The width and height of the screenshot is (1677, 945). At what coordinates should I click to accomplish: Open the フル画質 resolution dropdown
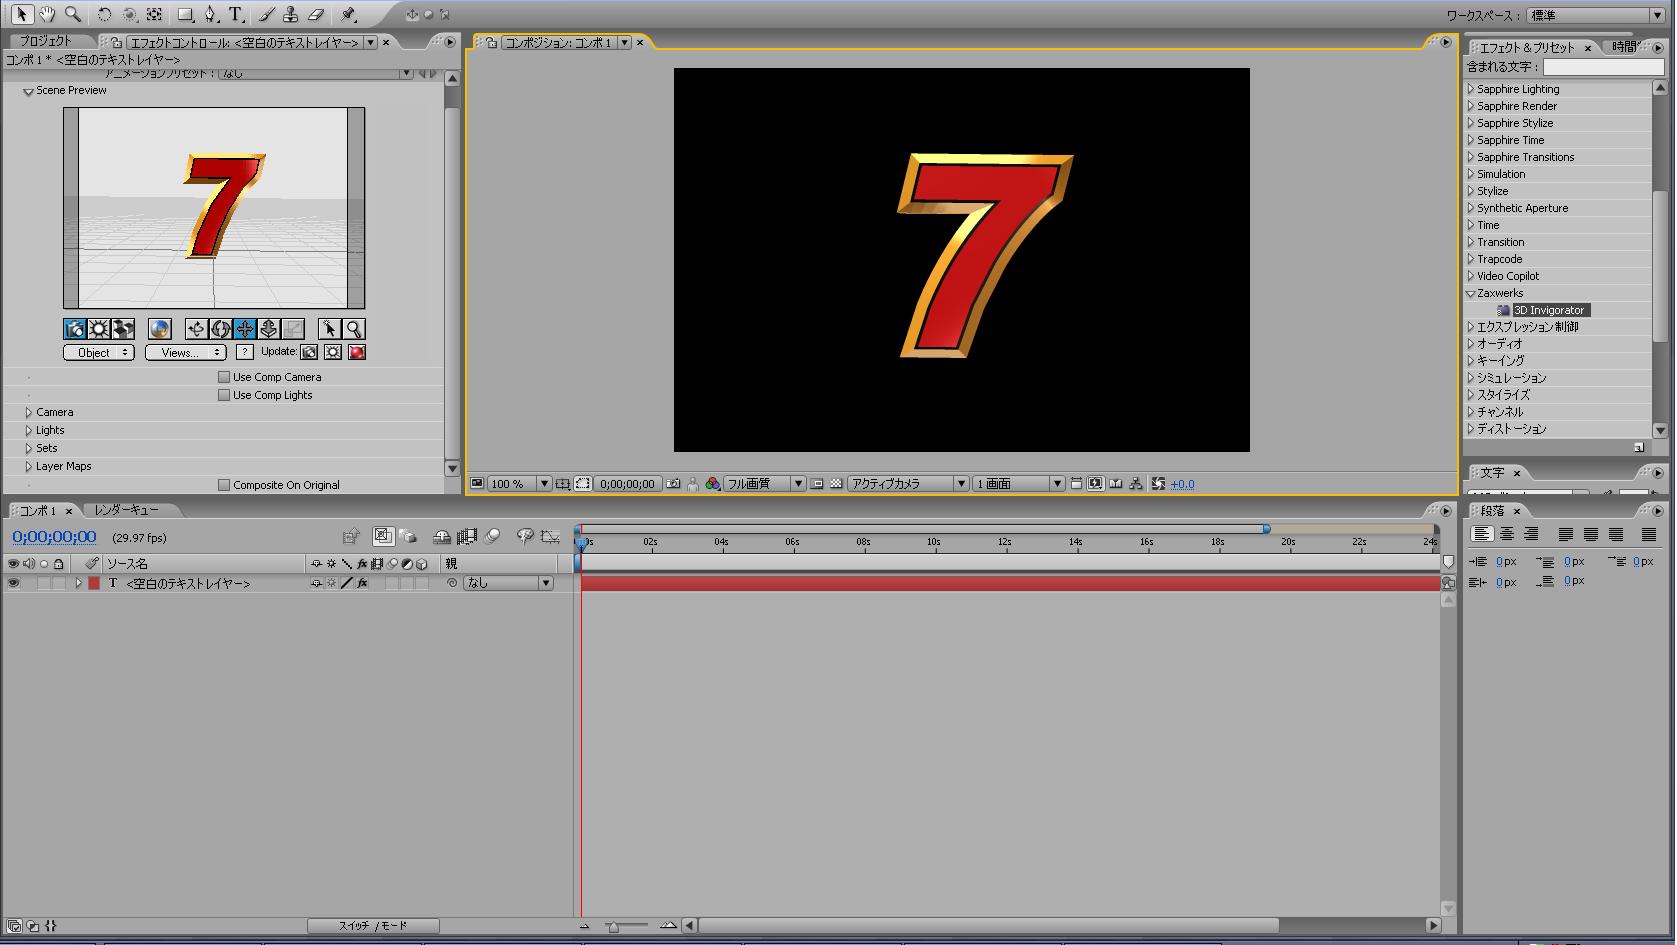(x=764, y=484)
